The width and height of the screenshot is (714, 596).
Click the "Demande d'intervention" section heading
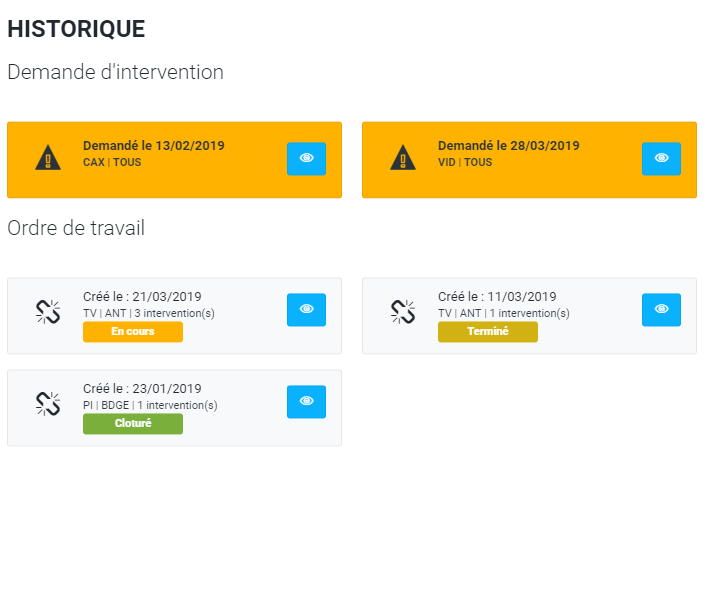115,73
